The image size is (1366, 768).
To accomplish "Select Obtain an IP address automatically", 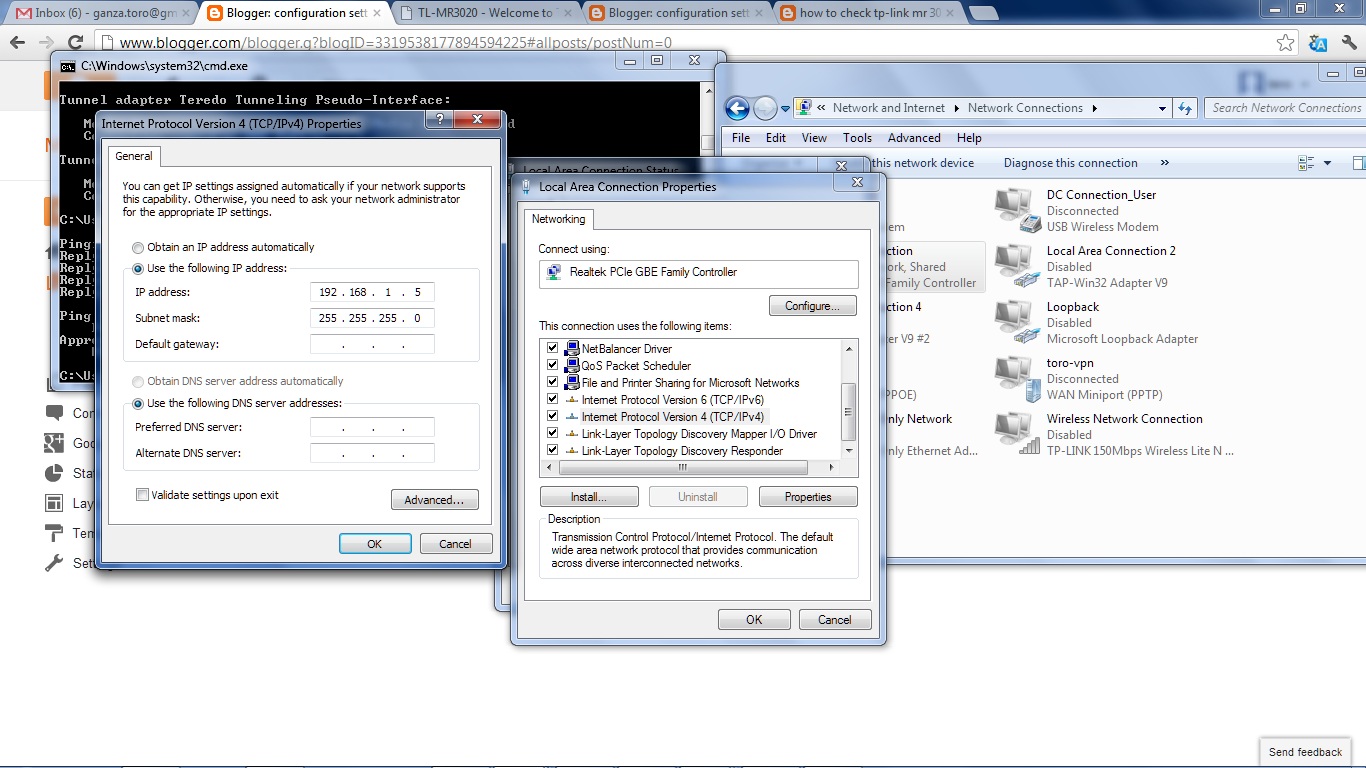I will coord(136,247).
